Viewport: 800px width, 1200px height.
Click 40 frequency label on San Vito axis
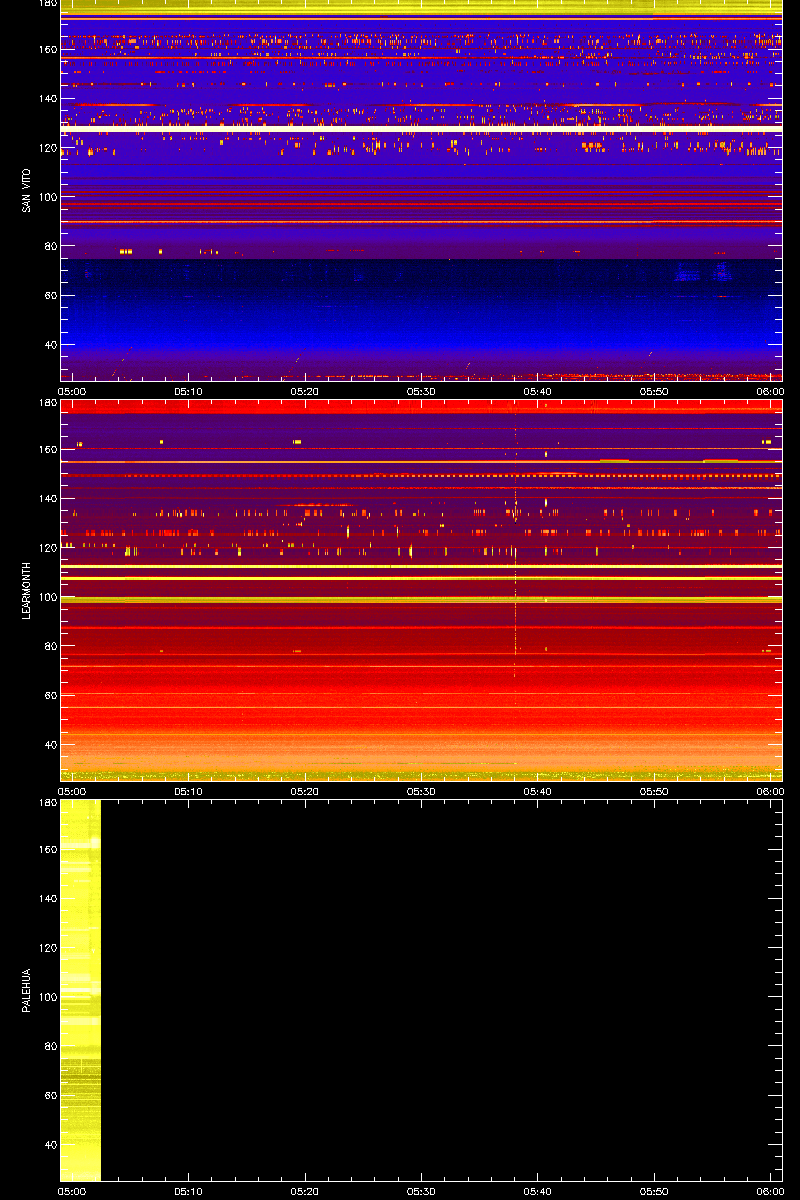(x=49, y=345)
